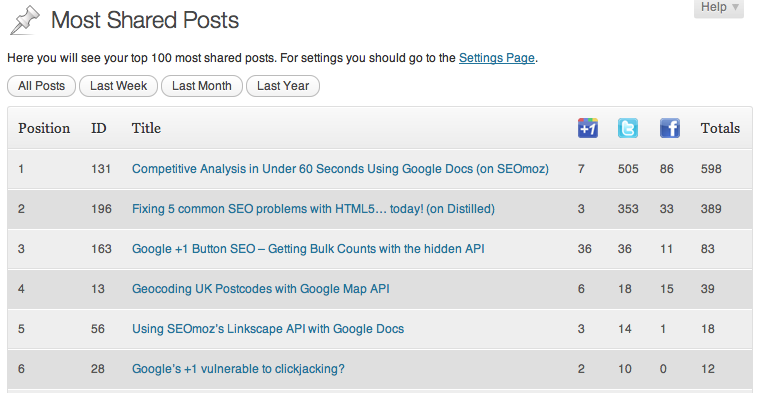The height and width of the screenshot is (393, 761).
Task: Open Google's +1 vulnerable to clickjacking post
Action: pyautogui.click(x=238, y=369)
